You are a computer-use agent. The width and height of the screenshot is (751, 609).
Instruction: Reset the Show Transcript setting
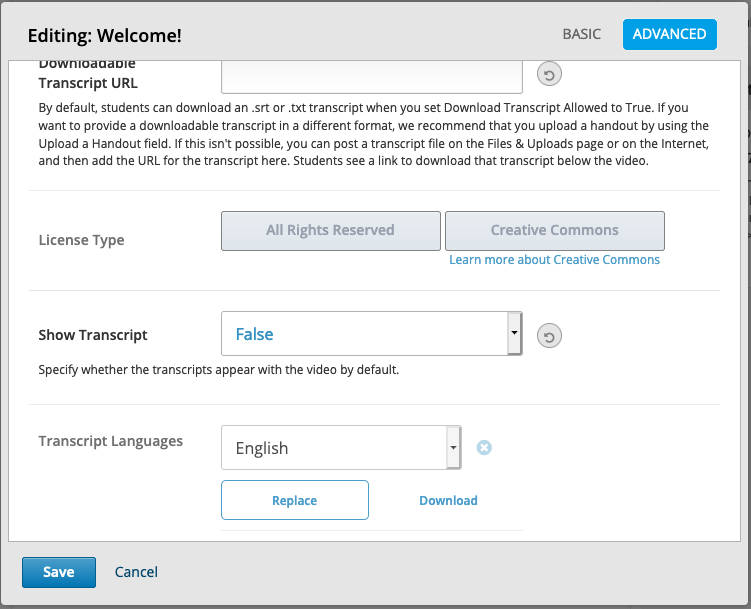coord(549,336)
